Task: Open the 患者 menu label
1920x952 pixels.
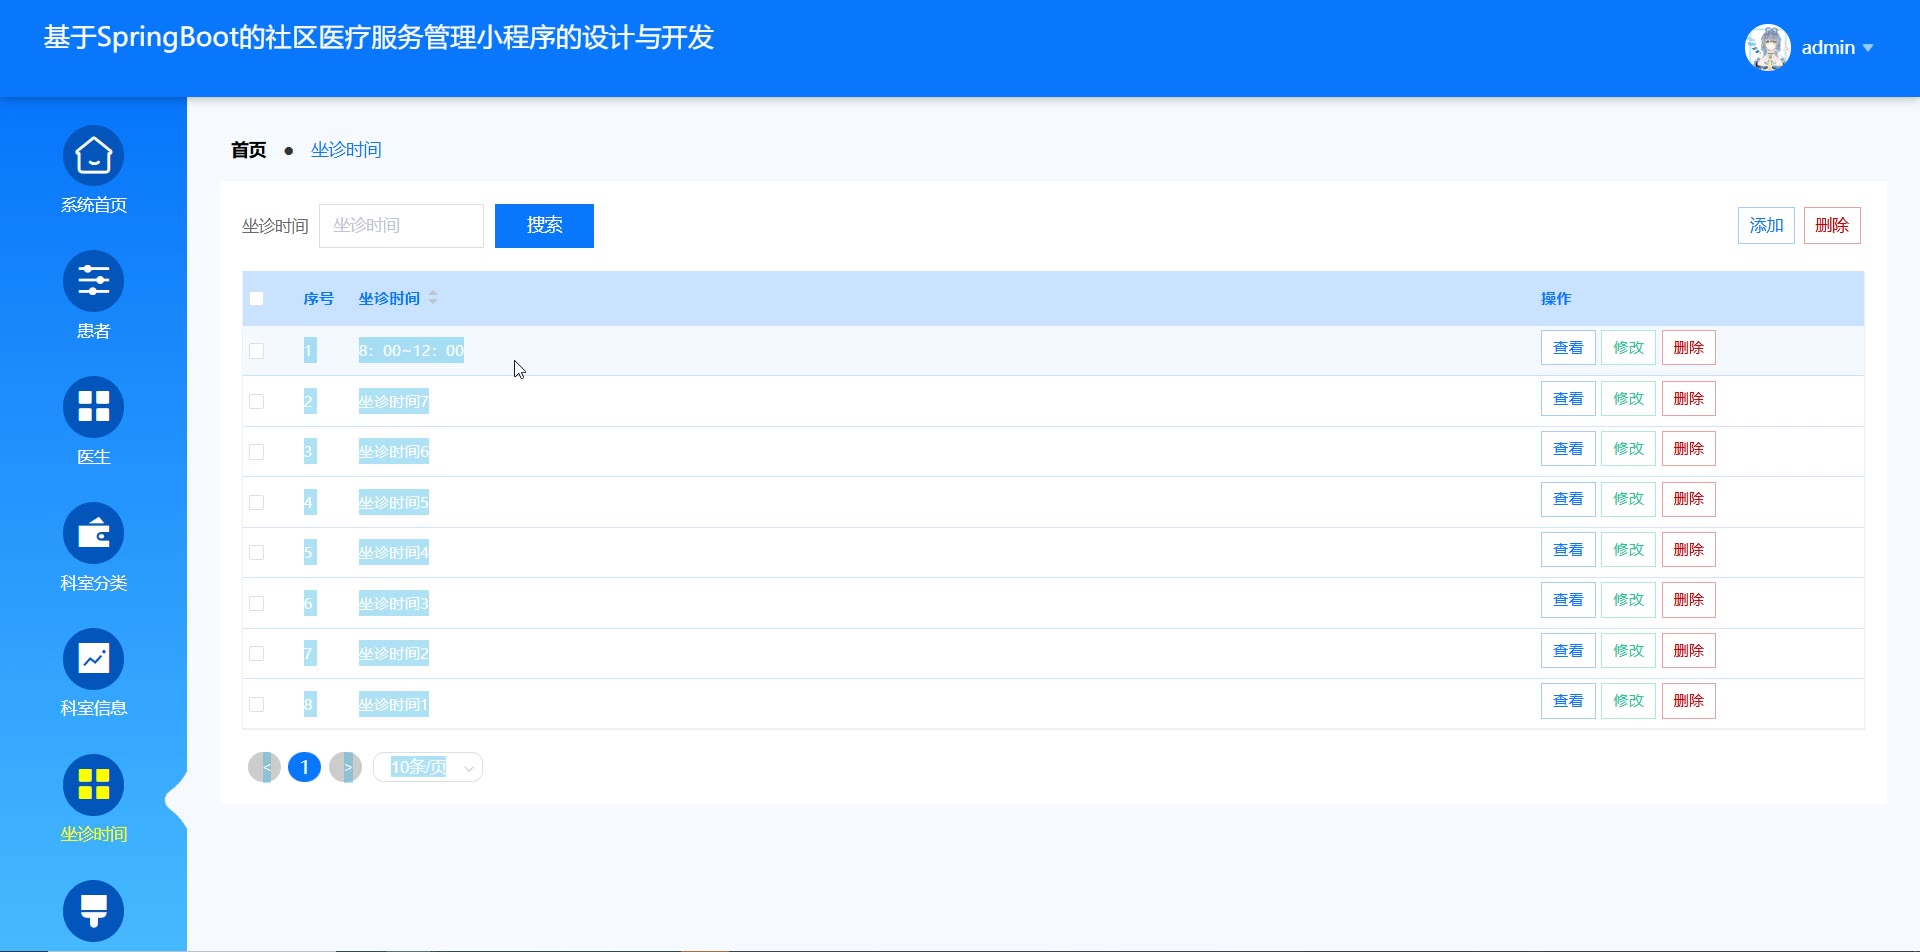Action: 94,331
